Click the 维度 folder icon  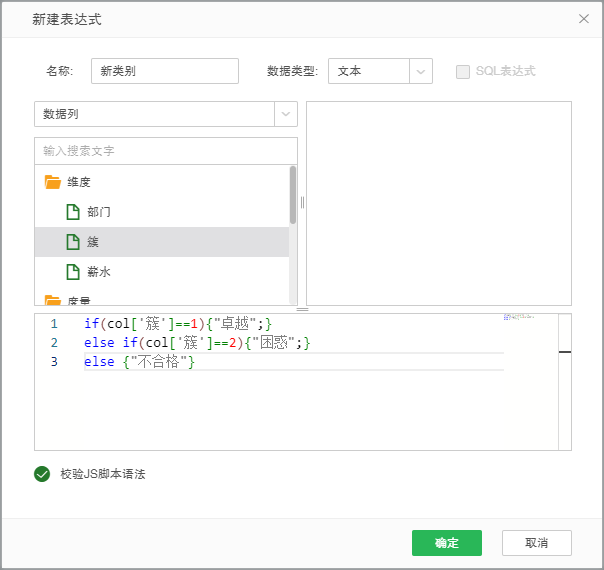click(x=53, y=182)
